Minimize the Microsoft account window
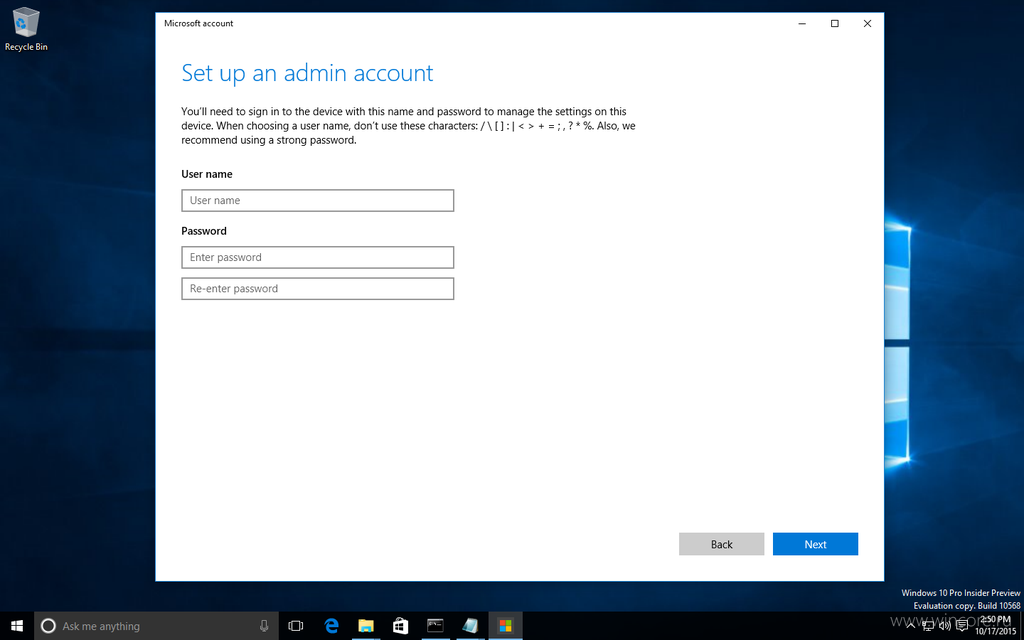This screenshot has height=640, width=1024. [x=802, y=24]
